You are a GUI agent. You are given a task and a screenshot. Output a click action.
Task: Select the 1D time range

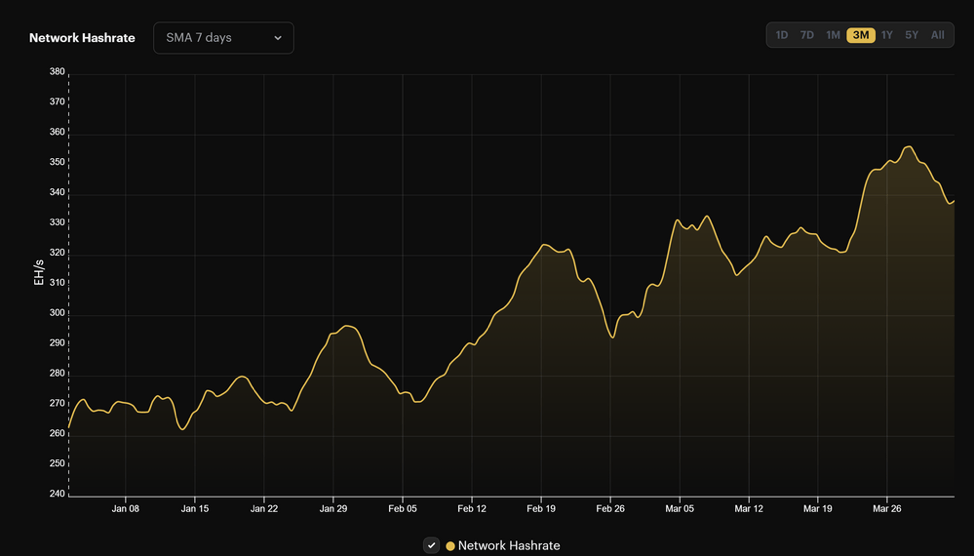(x=782, y=35)
